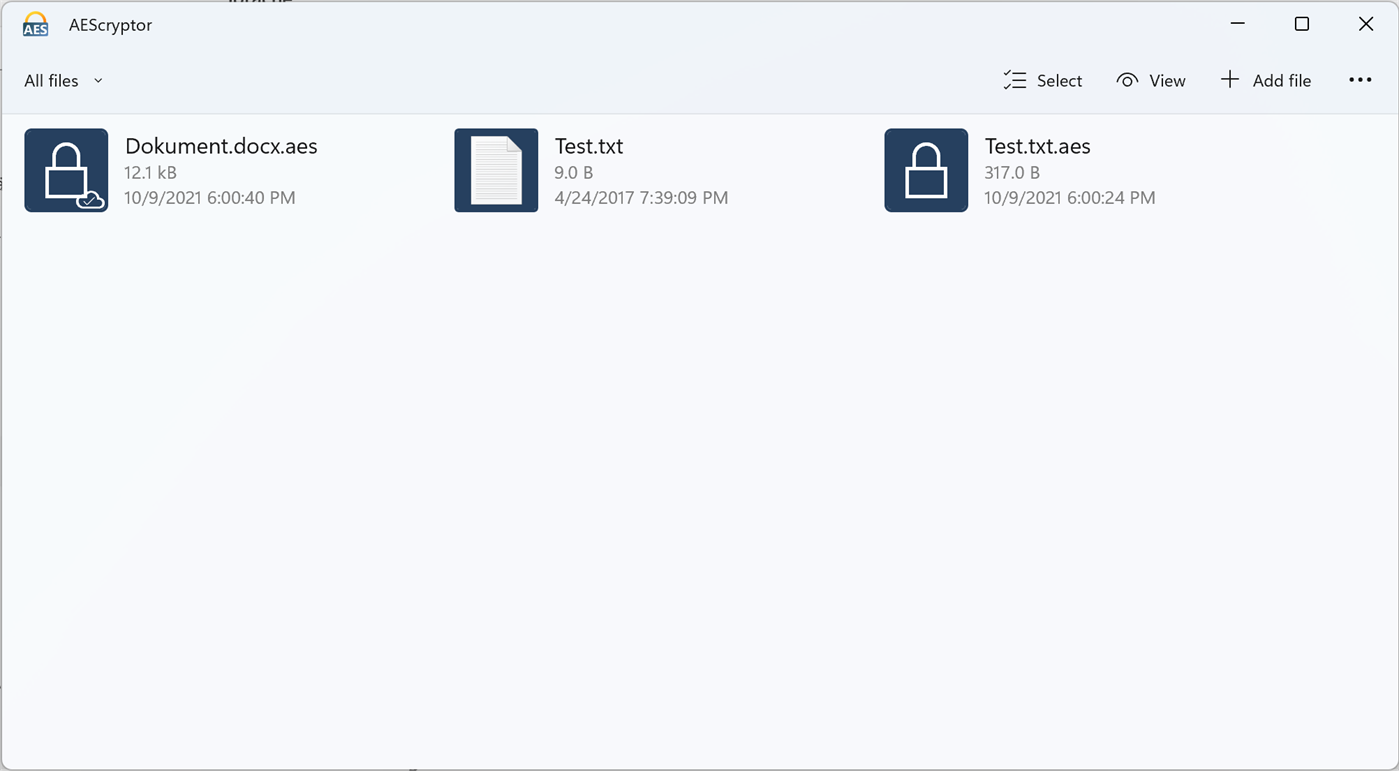Click the checklist icon next to Select
1399x771 pixels.
coord(1014,79)
